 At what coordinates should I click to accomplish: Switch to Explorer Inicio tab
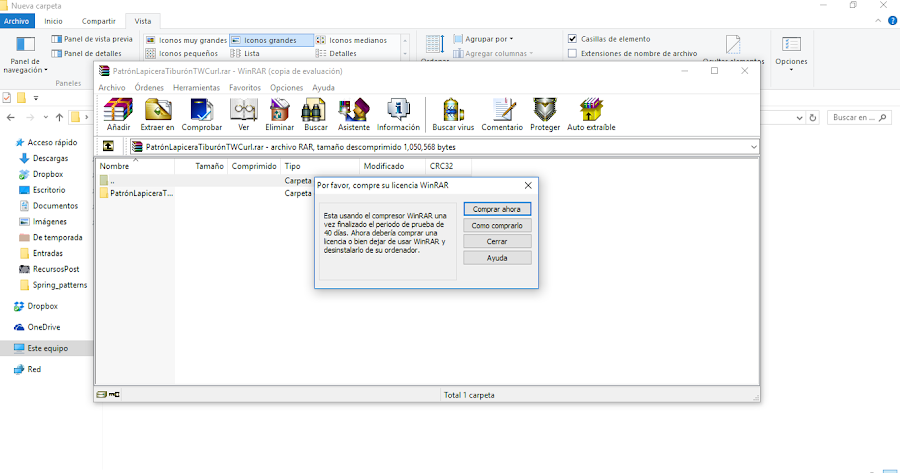(53, 21)
